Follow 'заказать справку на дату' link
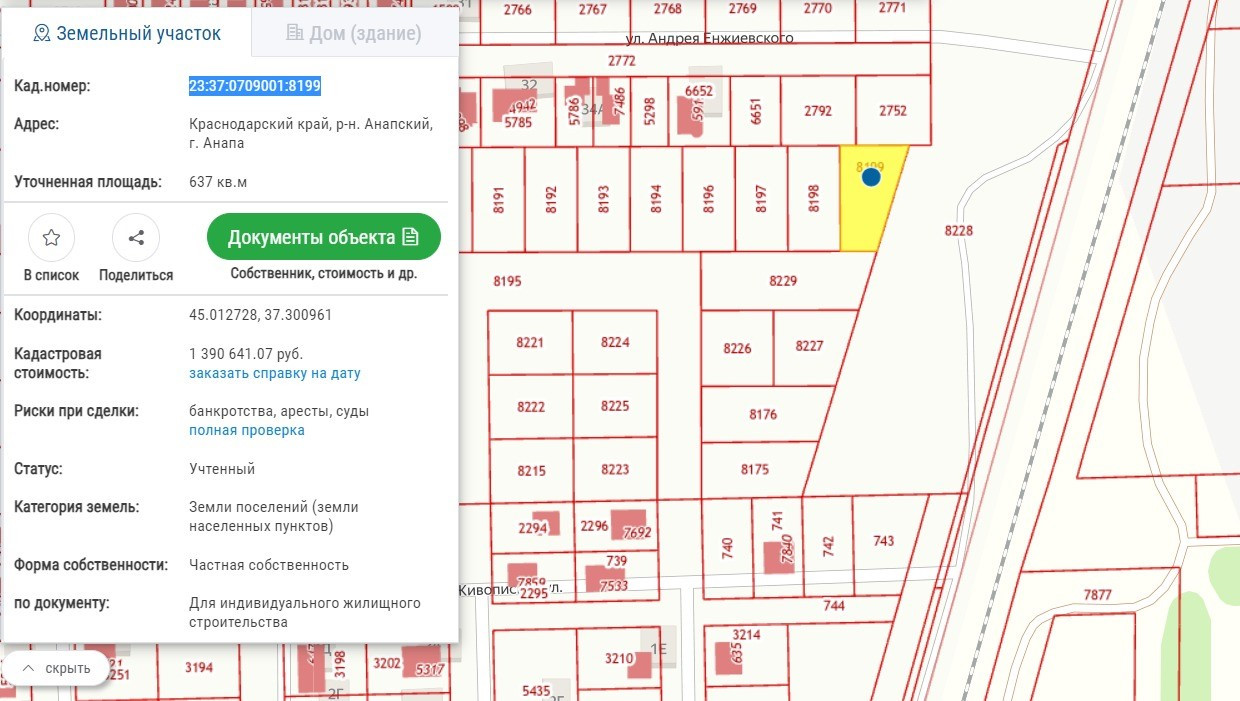The image size is (1240, 701). pyautogui.click(x=275, y=373)
